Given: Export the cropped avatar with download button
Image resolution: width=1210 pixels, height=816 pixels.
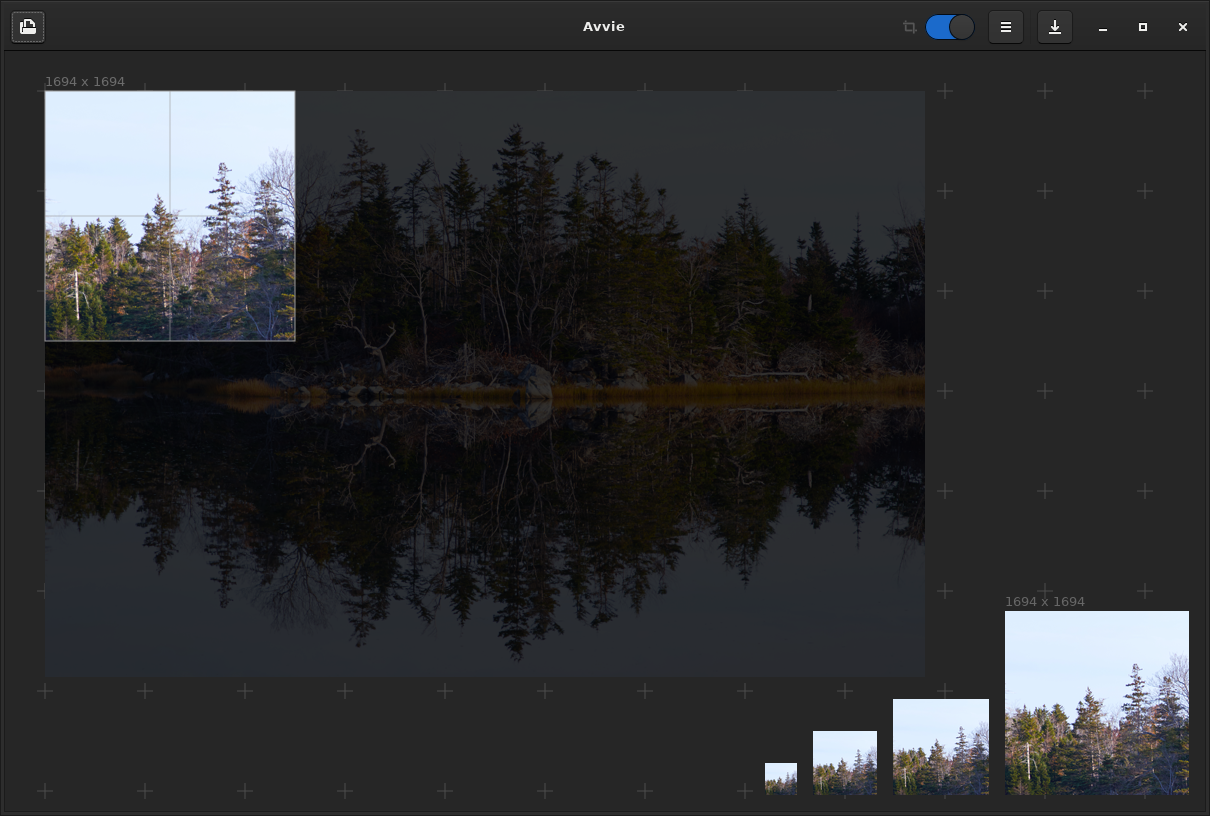Looking at the screenshot, I should pyautogui.click(x=1055, y=27).
